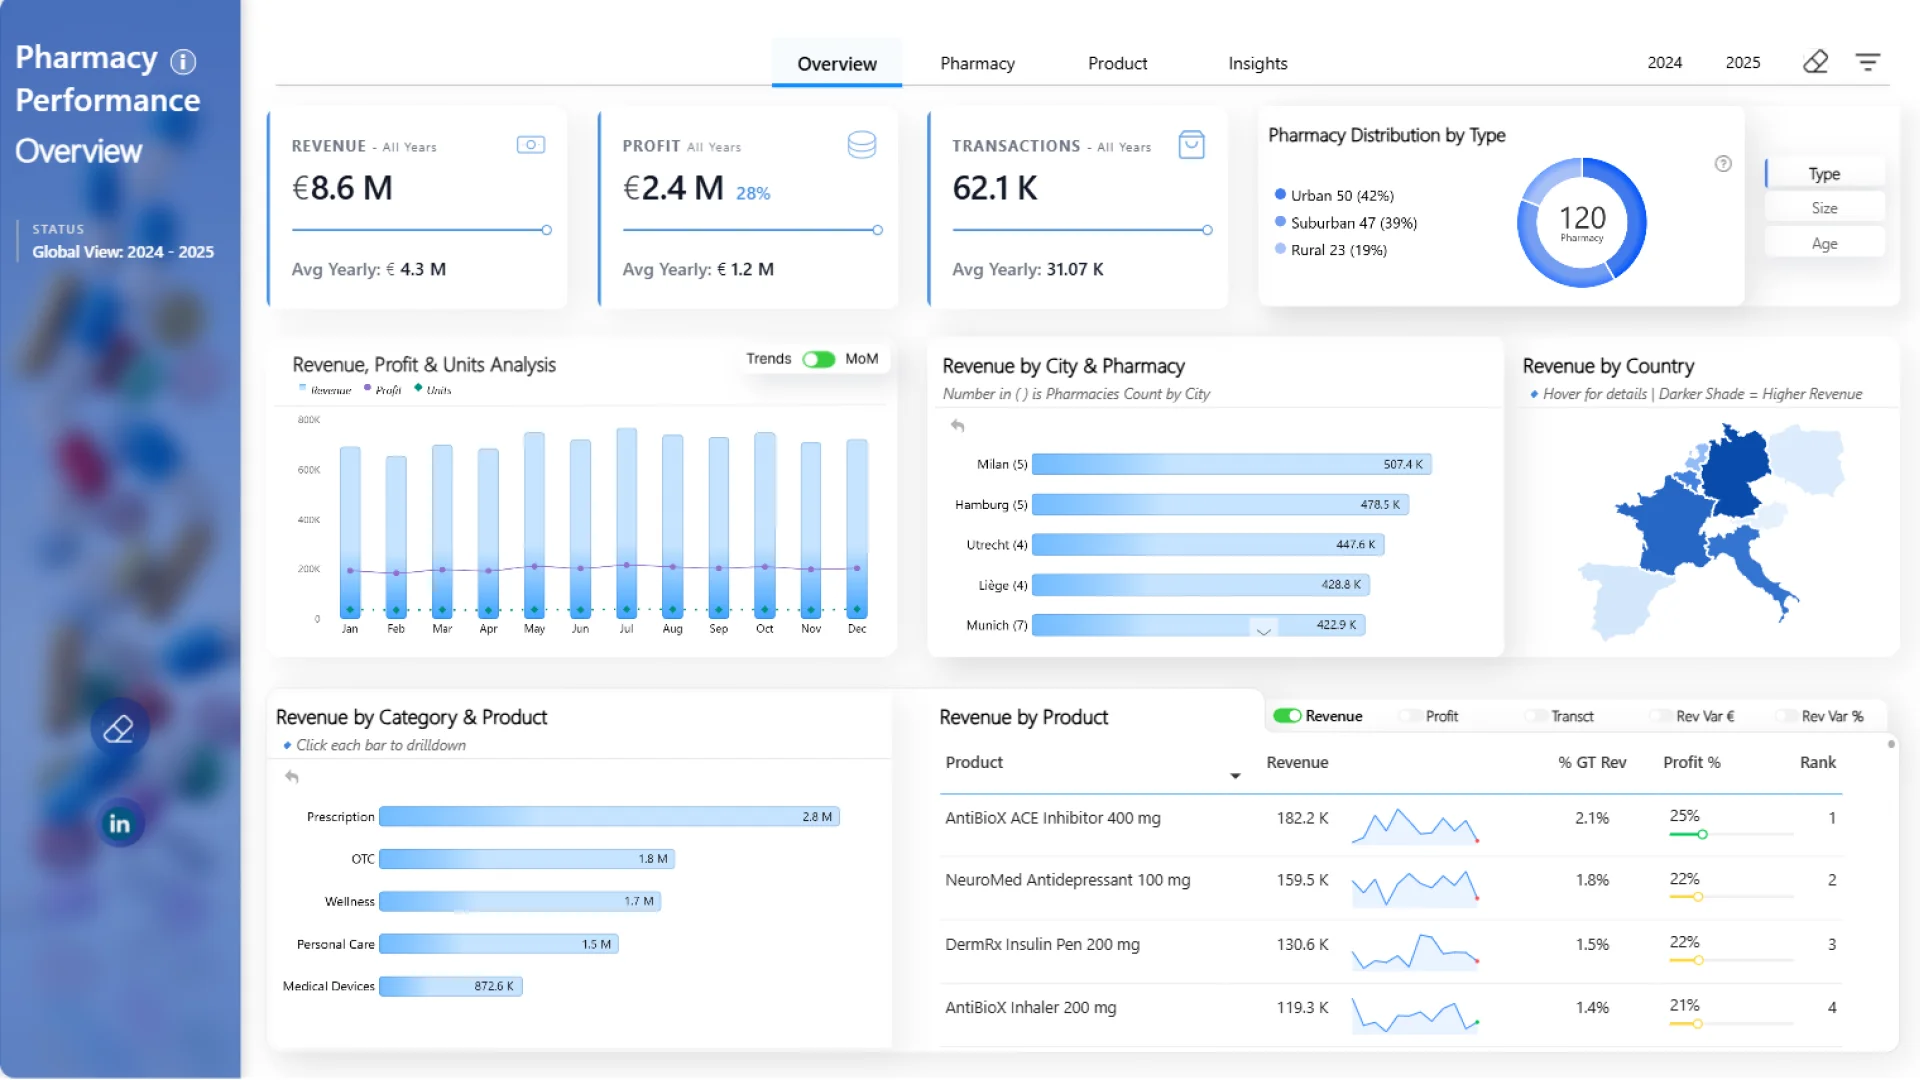The height and width of the screenshot is (1080, 1920).
Task: Open the filter lines icon at top right
Action: pos(1867,62)
